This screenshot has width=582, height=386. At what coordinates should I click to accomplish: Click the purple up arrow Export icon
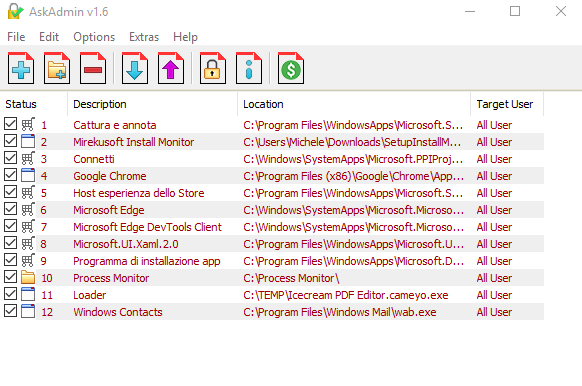click(171, 68)
